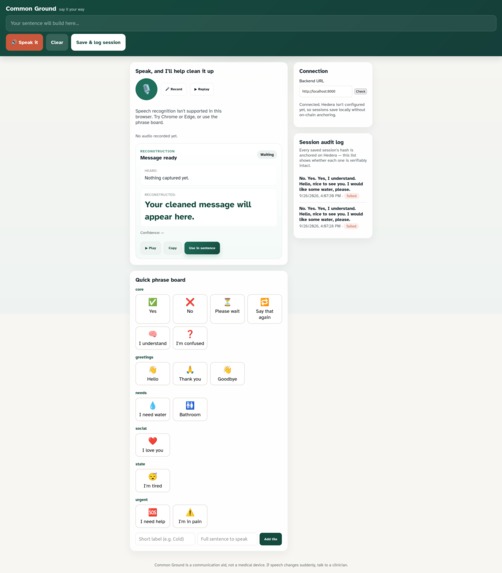Click the round microphone button

pyautogui.click(x=147, y=89)
